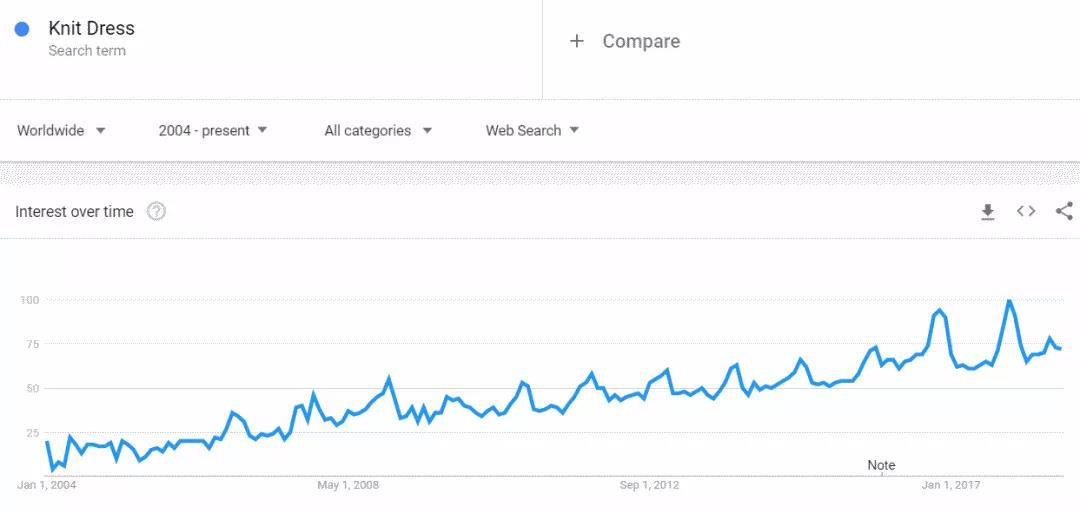Share the interest over time chart

point(1064,211)
